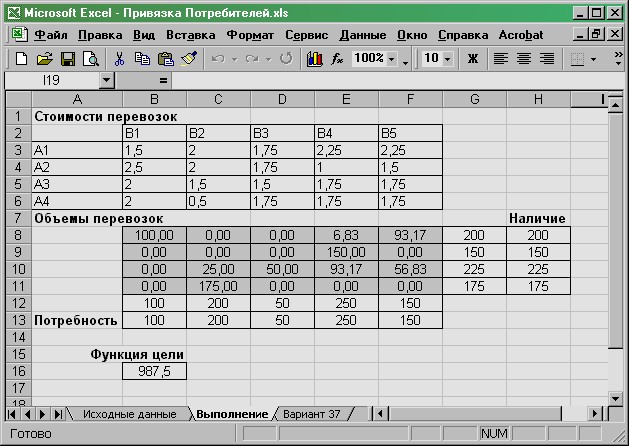
Task: Open the Redo history dropdown arrow
Action: click(268, 59)
